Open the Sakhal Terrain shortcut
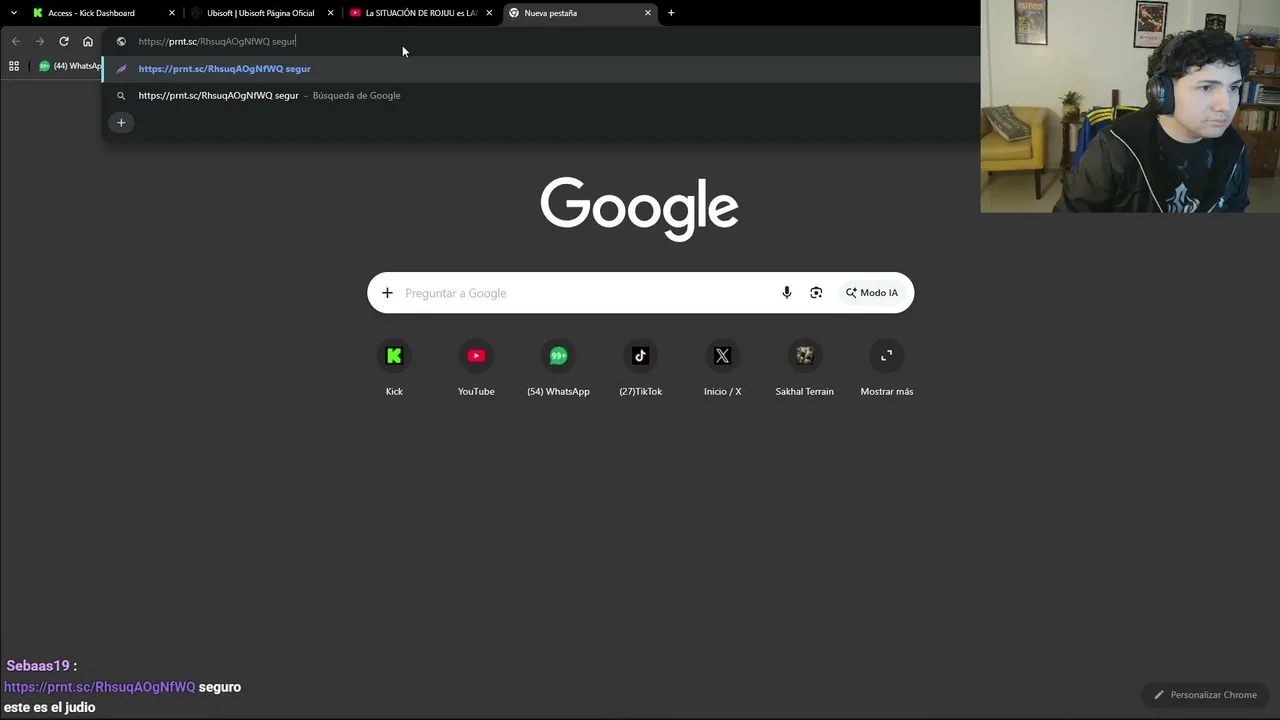Image resolution: width=1280 pixels, height=720 pixels. point(804,368)
